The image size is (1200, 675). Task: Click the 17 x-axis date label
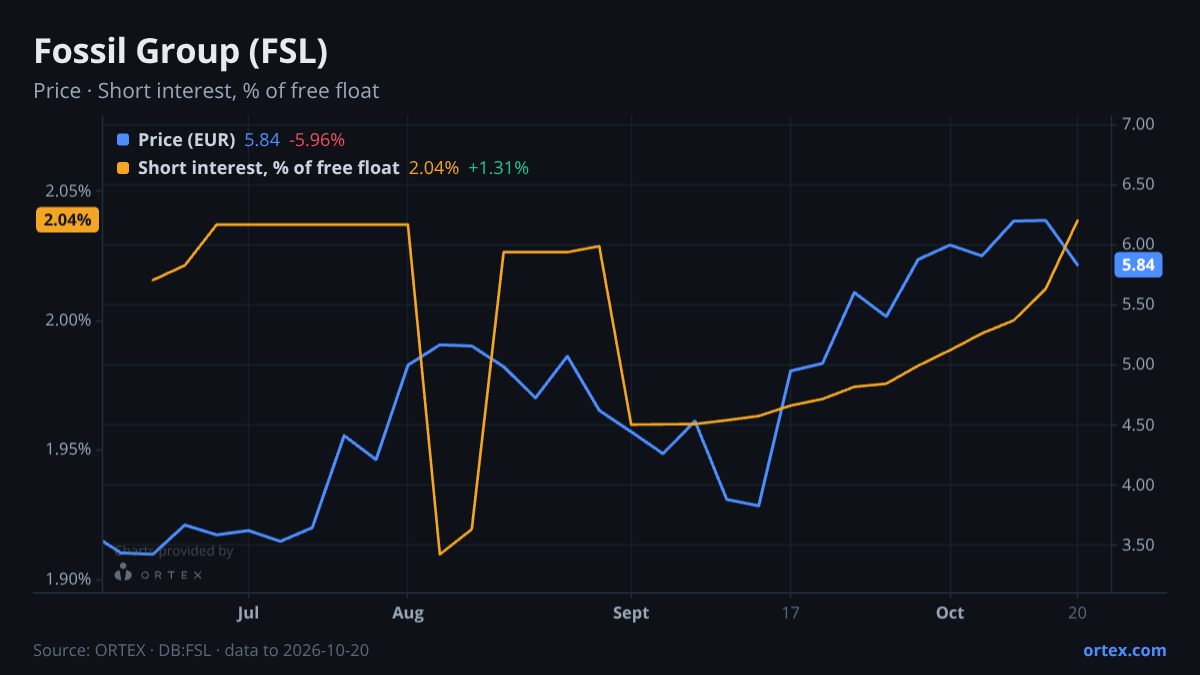(790, 612)
